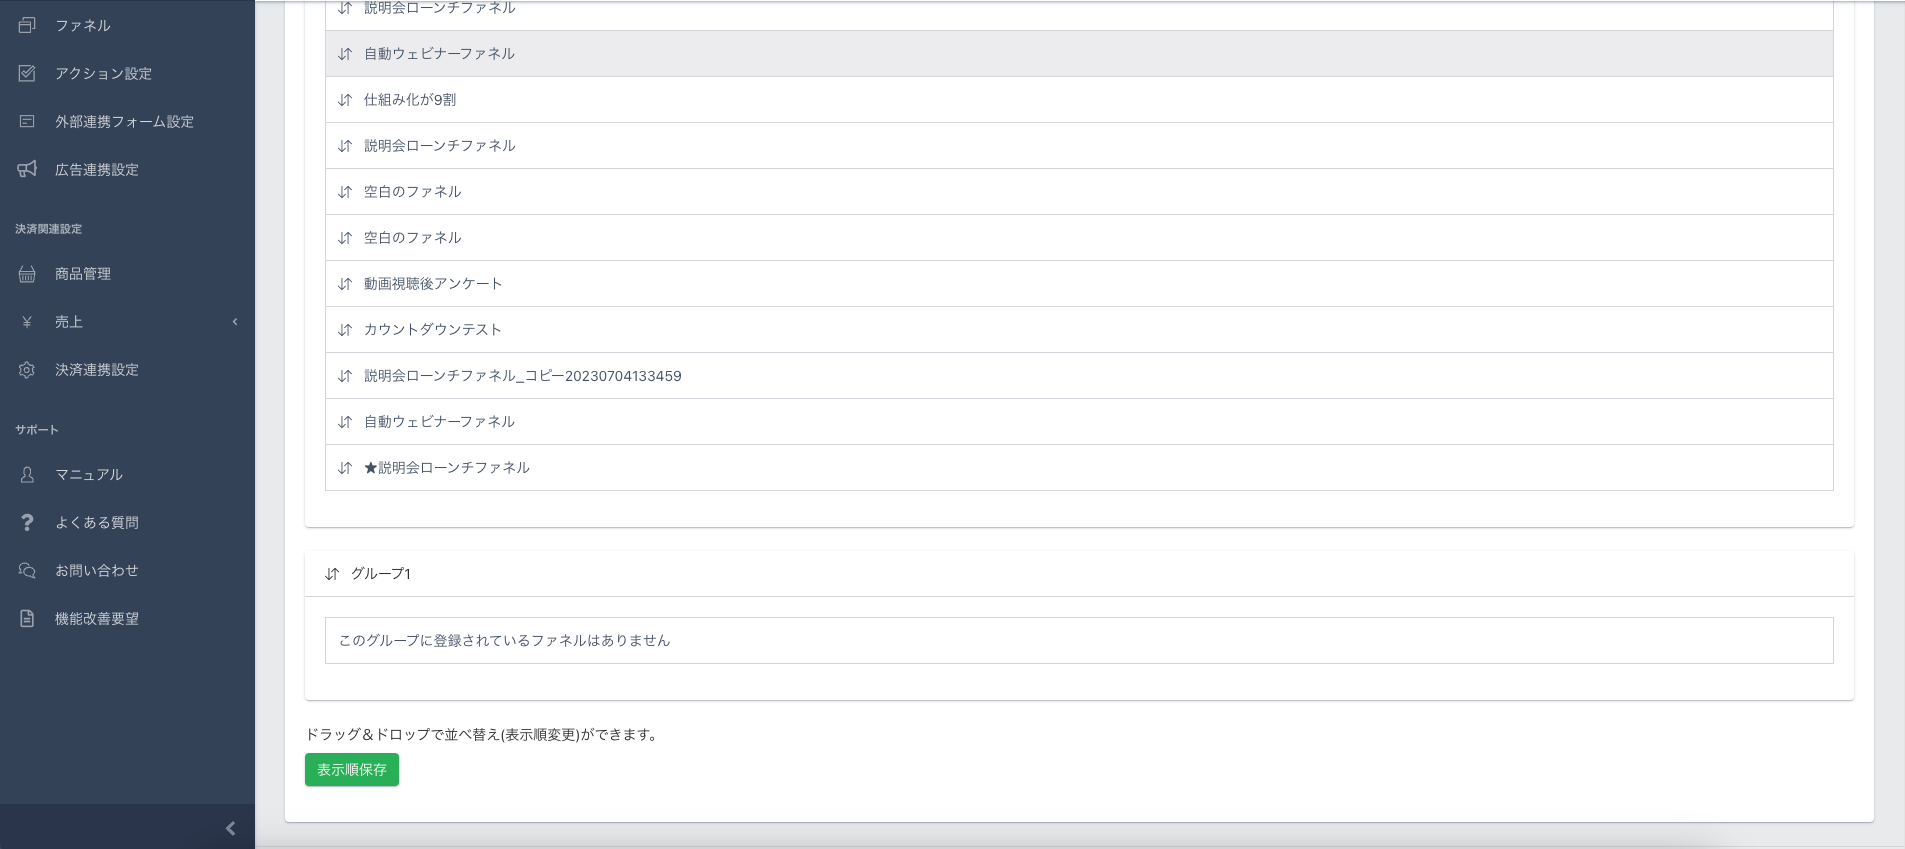Expand the 売上 submenu chevron
The height and width of the screenshot is (849, 1905).
235,322
